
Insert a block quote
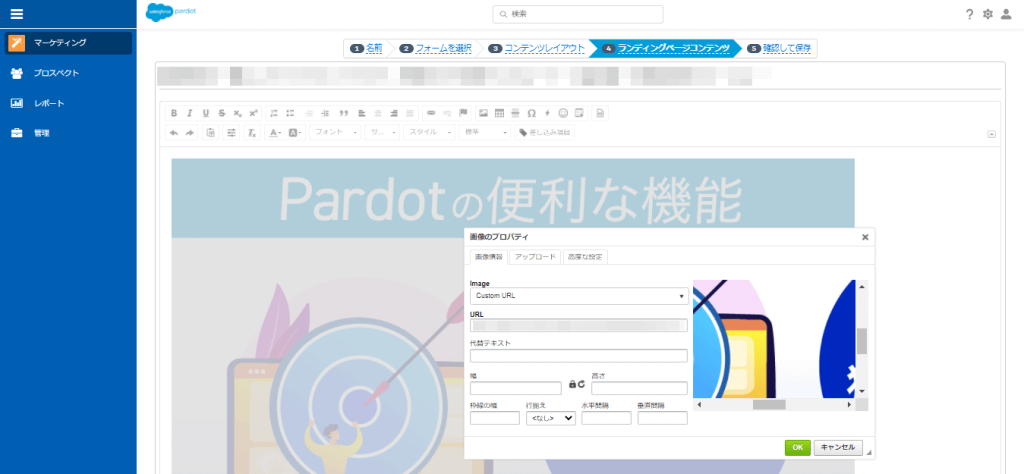(x=344, y=113)
